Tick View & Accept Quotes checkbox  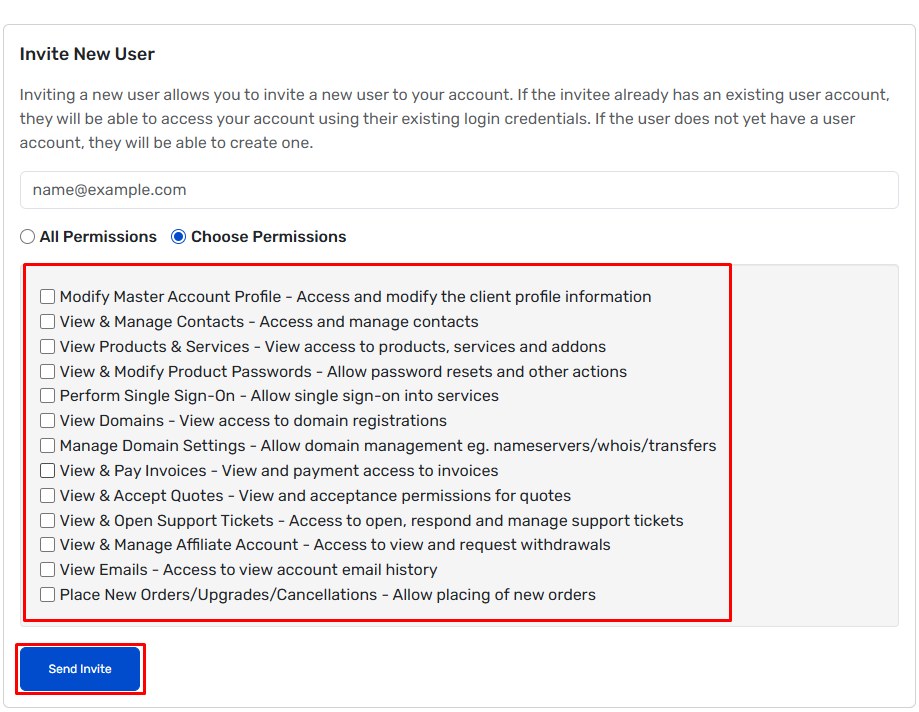47,496
